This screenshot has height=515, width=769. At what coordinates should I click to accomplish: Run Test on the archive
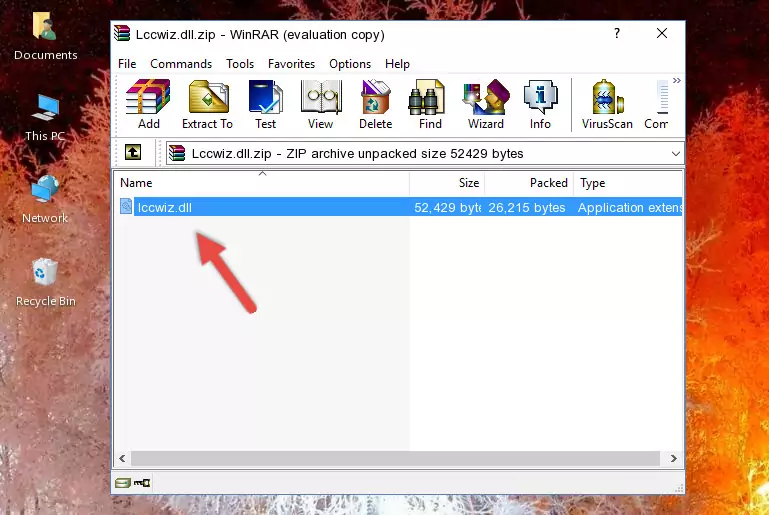pos(265,104)
